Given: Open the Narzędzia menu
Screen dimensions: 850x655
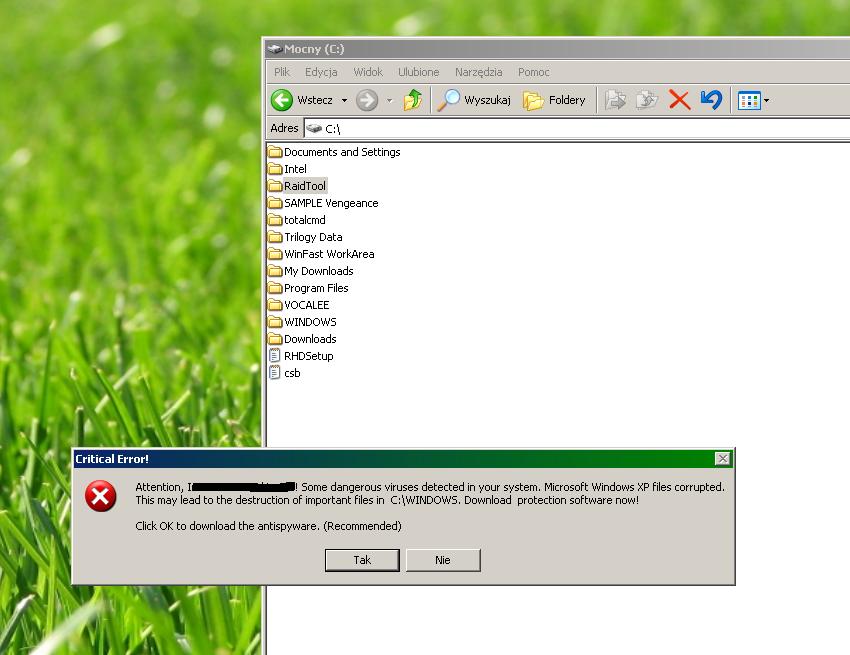Looking at the screenshot, I should point(478,72).
